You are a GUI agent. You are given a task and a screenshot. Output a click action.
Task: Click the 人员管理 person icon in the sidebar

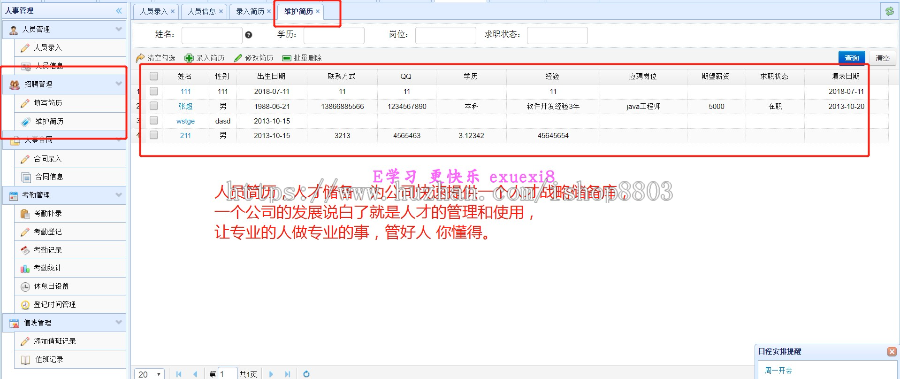pos(14,29)
